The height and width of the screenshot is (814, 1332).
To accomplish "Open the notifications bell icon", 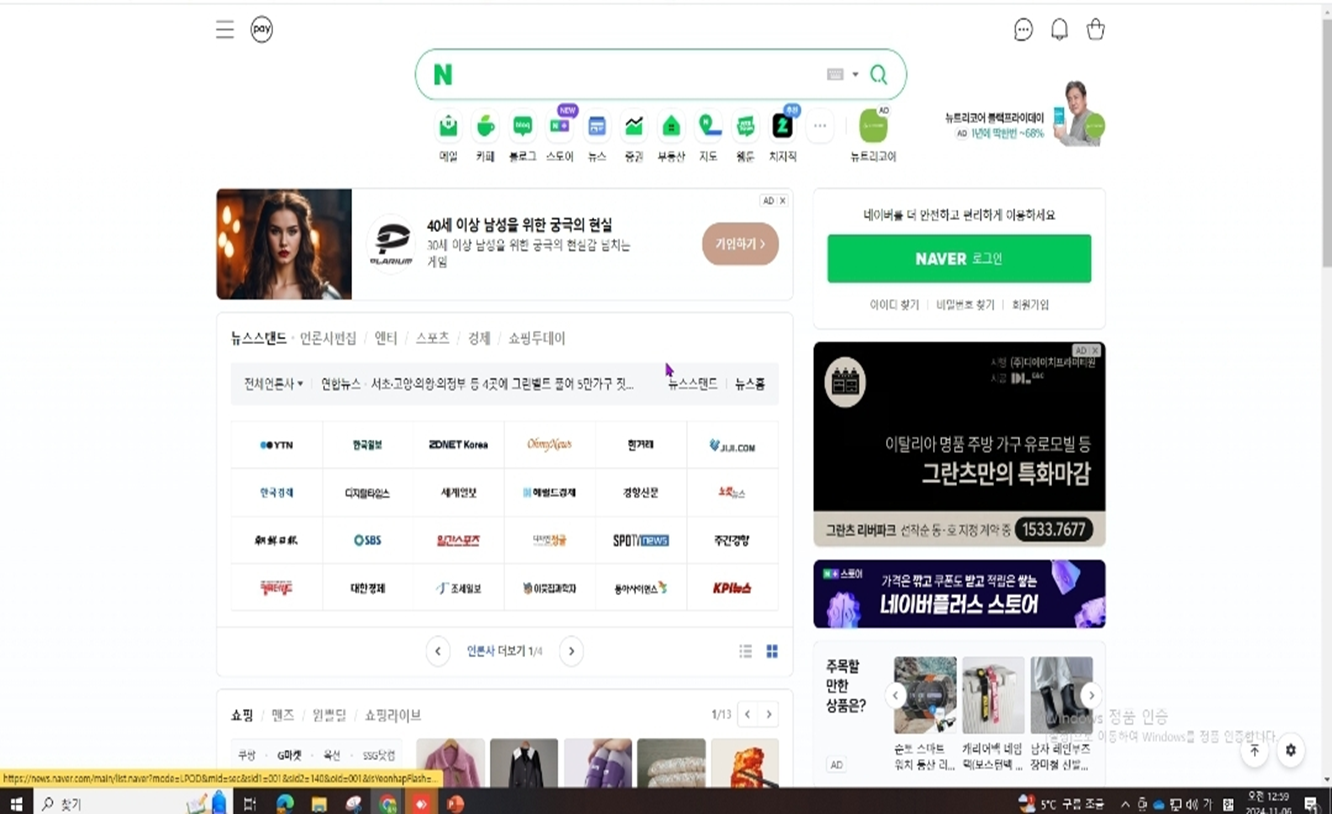I will 1059,30.
